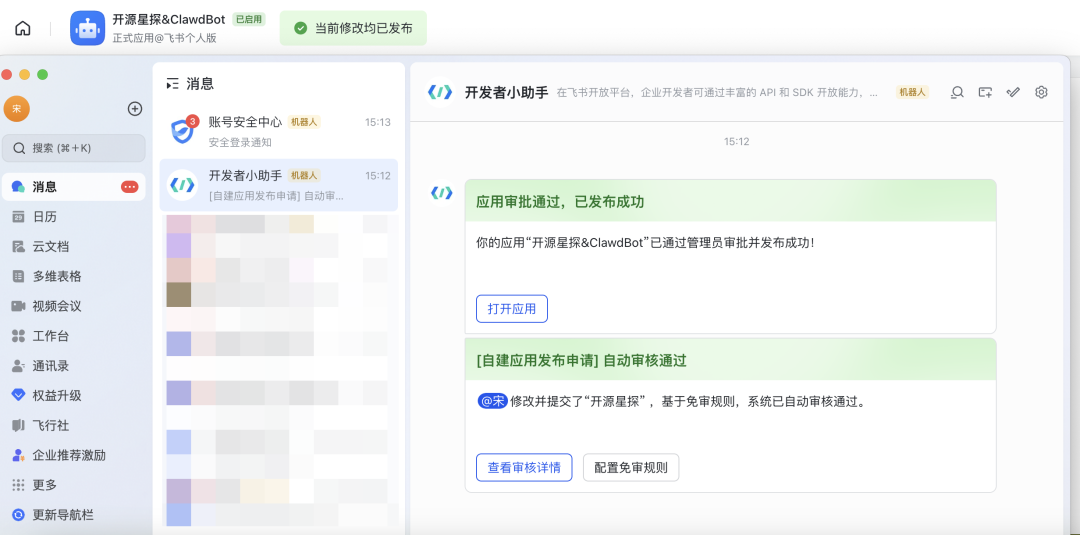Open the user avatar 宋
Screen dimensions: 1080x535
(x=17, y=108)
